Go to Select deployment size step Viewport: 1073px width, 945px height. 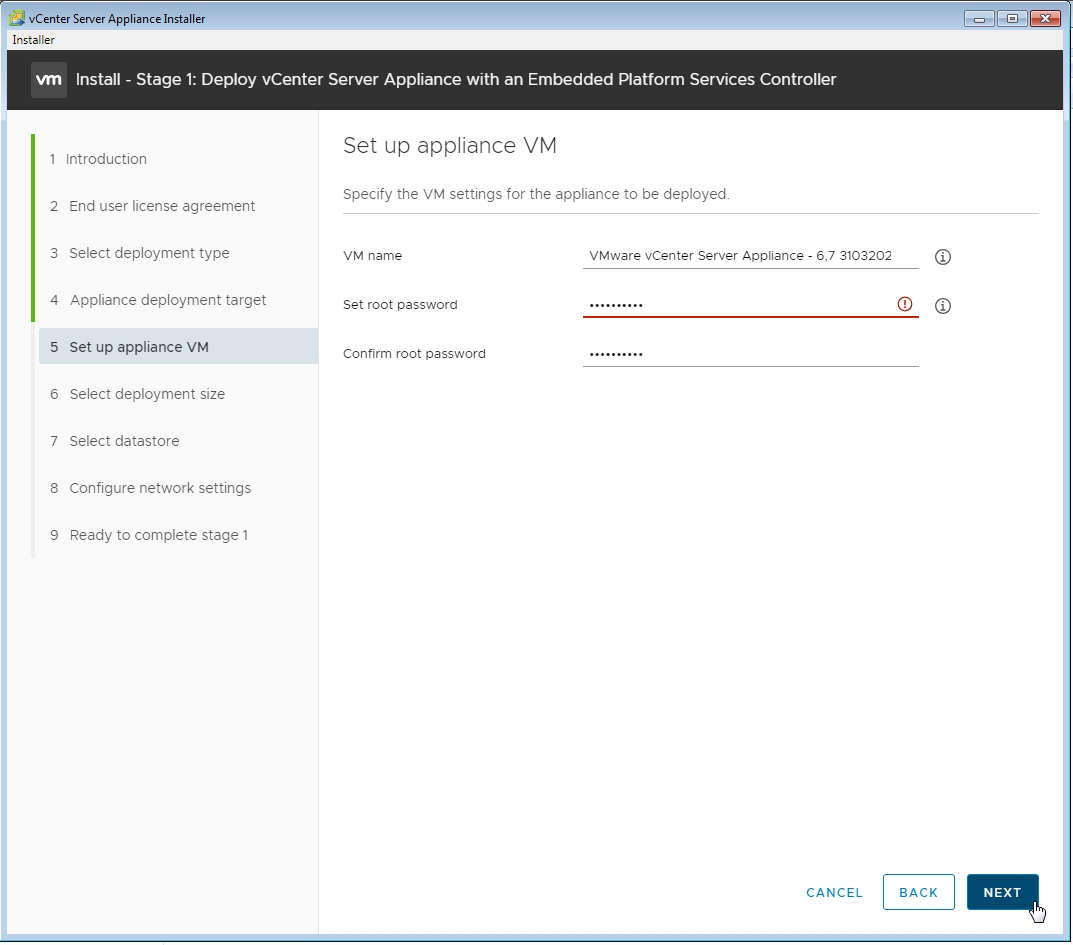click(147, 394)
